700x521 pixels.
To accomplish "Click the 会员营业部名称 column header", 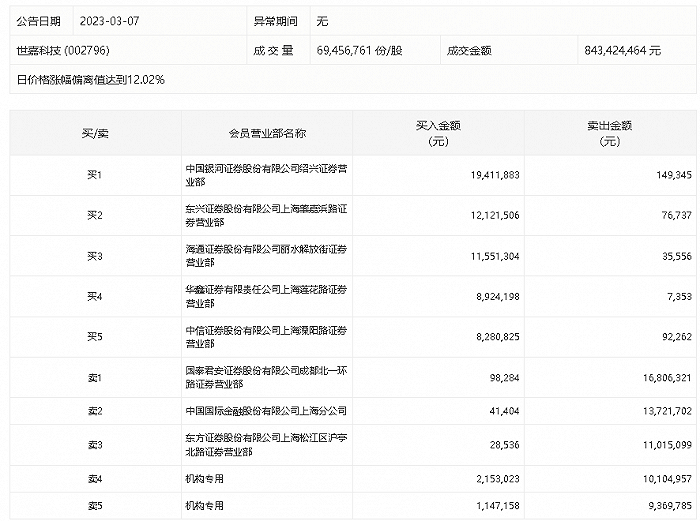I will click(267, 133).
